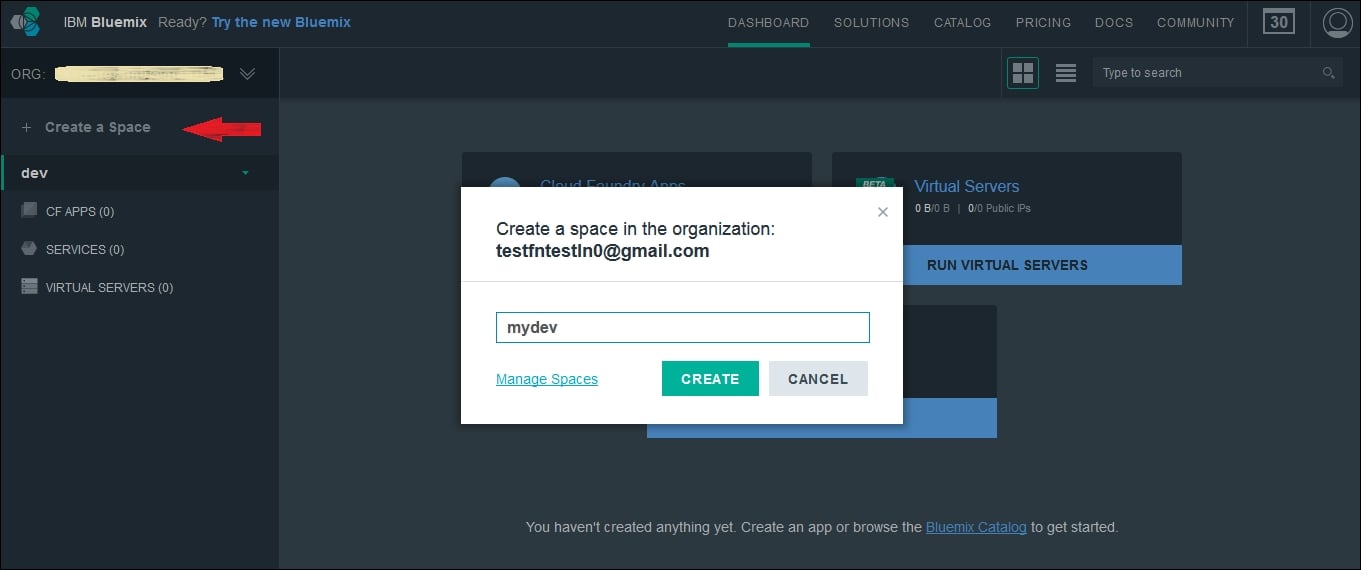Open the PRICING menu
The image size is (1361, 570).
[1043, 22]
